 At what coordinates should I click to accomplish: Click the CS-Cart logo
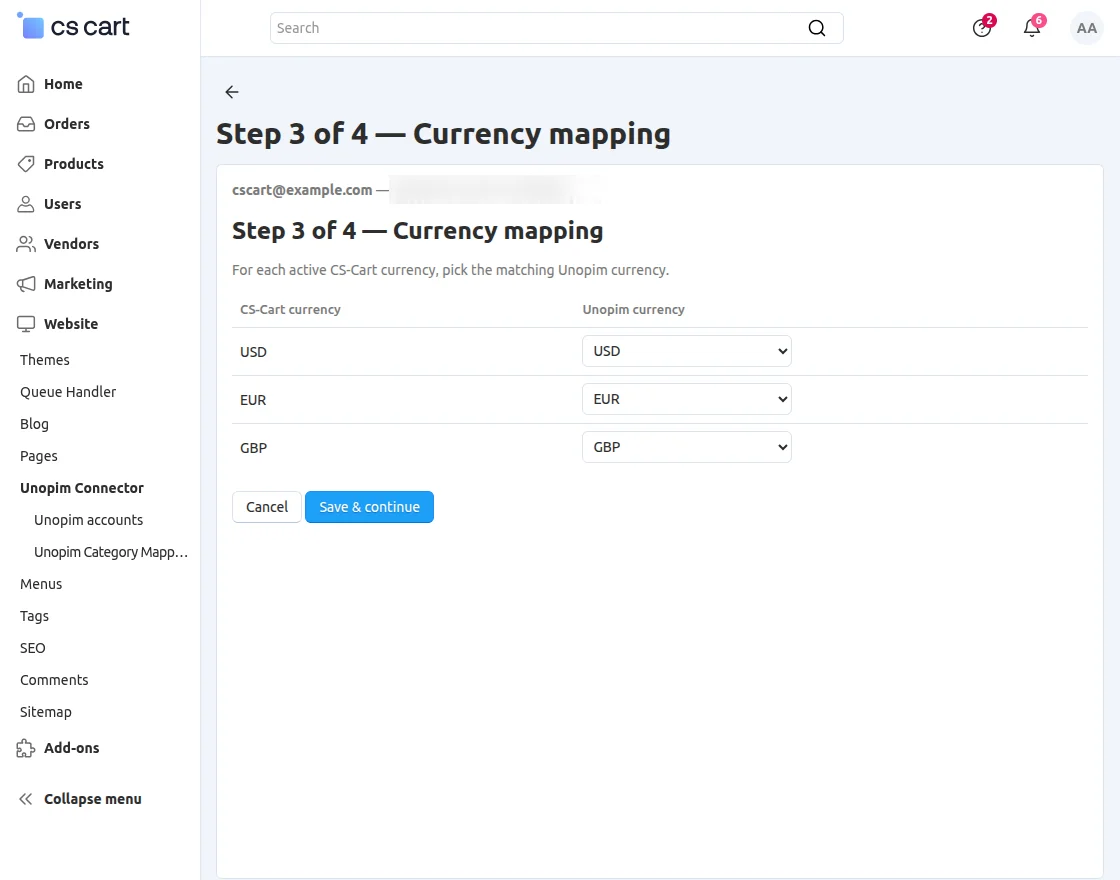(x=73, y=26)
